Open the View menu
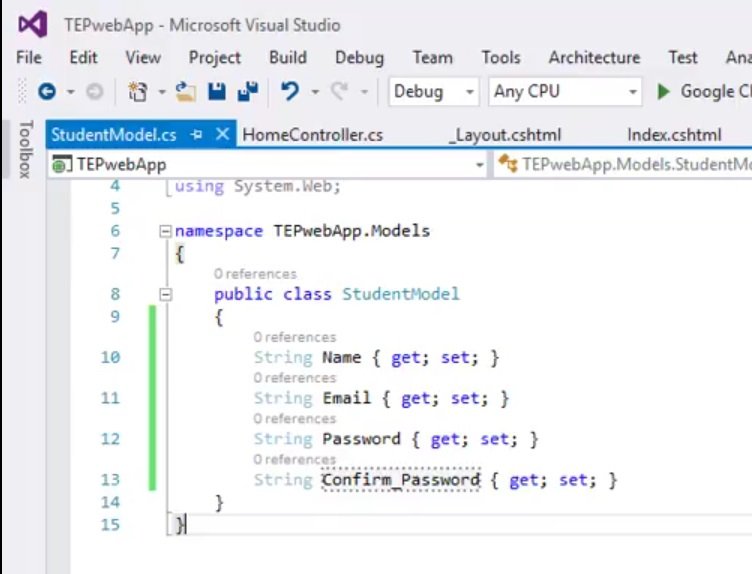The width and height of the screenshot is (752, 574). [x=143, y=58]
